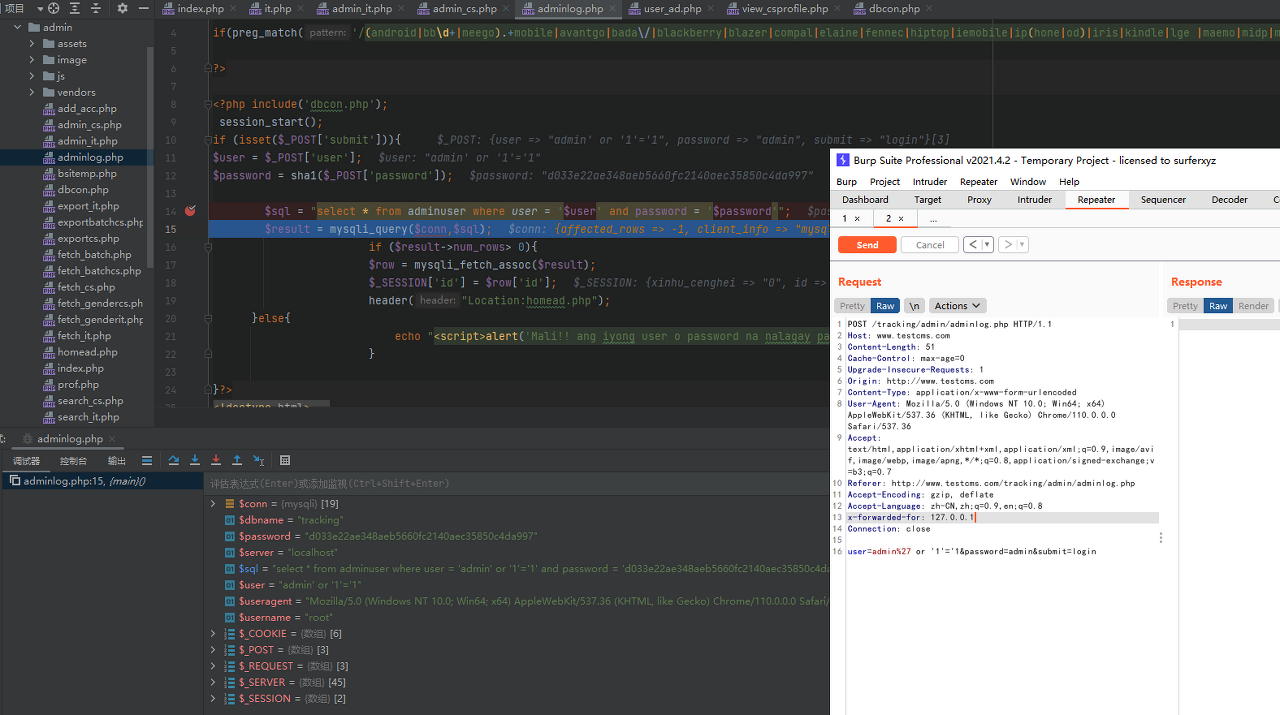The height and width of the screenshot is (715, 1280).
Task: Select Raw view in Request panel
Action: [885, 306]
